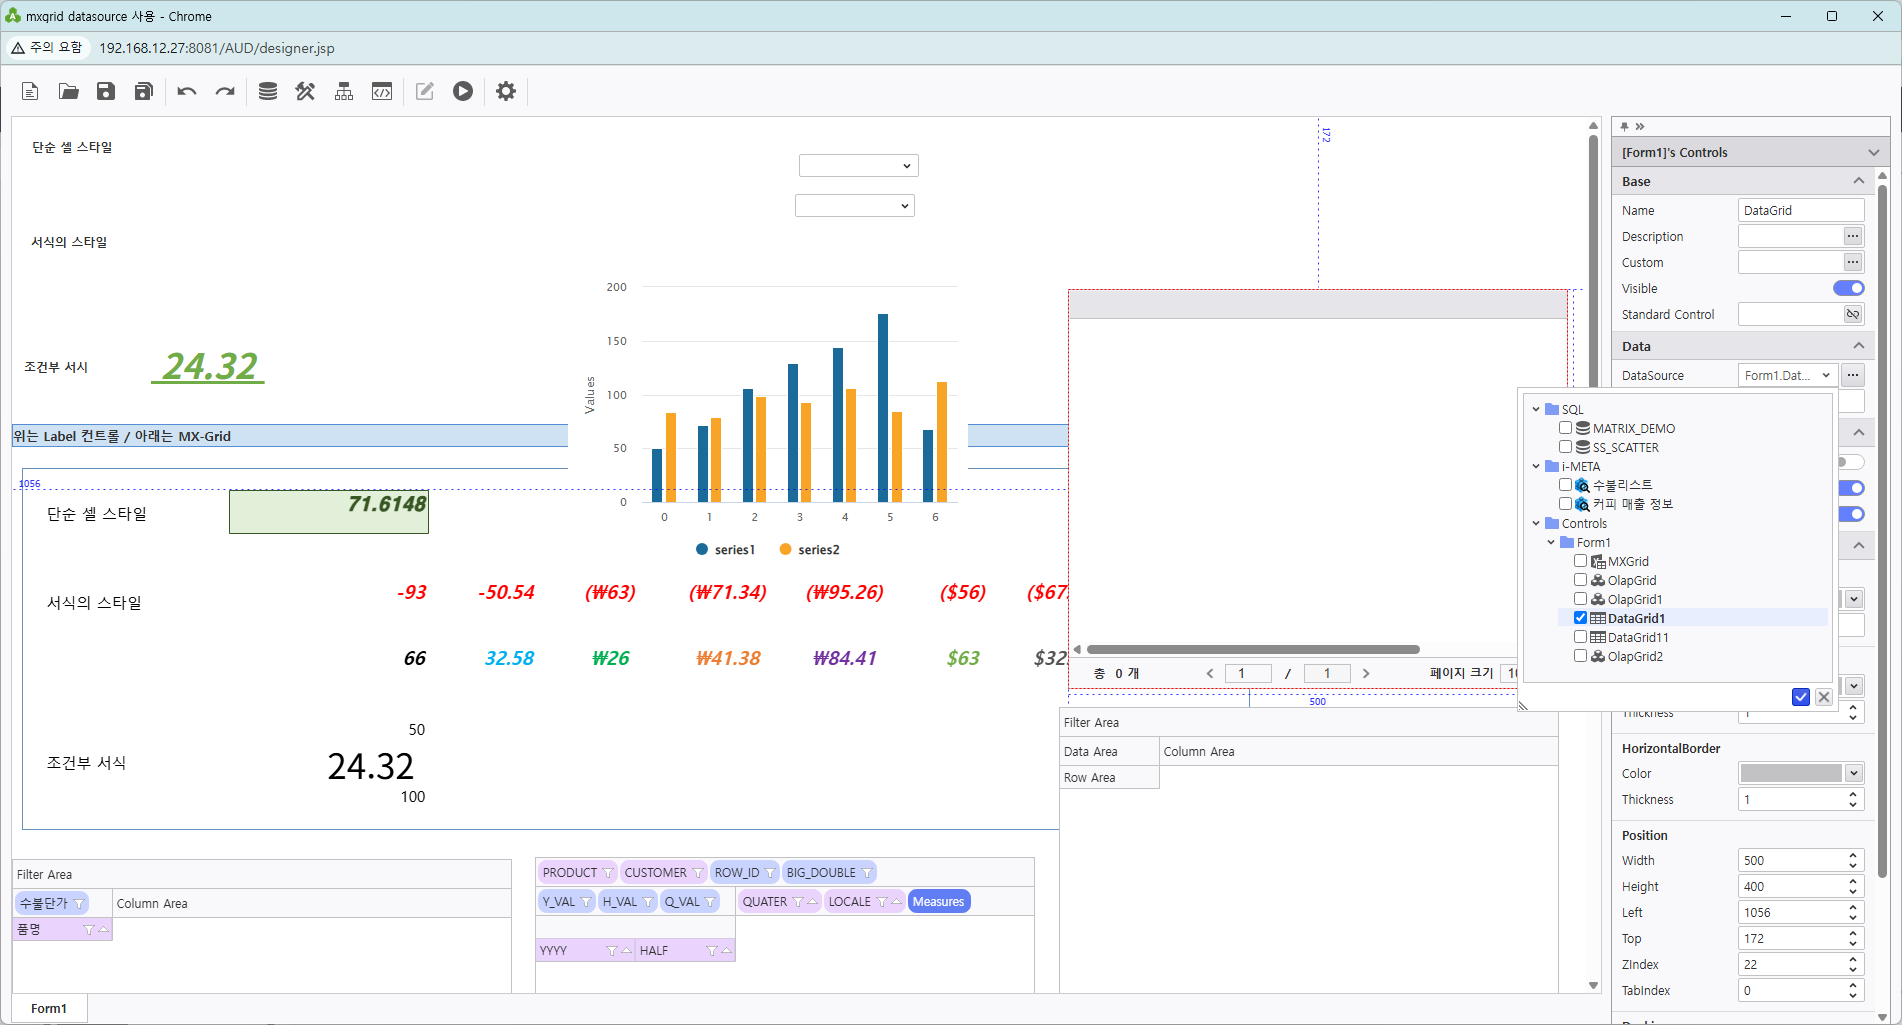Click the Measures button

click(x=938, y=901)
